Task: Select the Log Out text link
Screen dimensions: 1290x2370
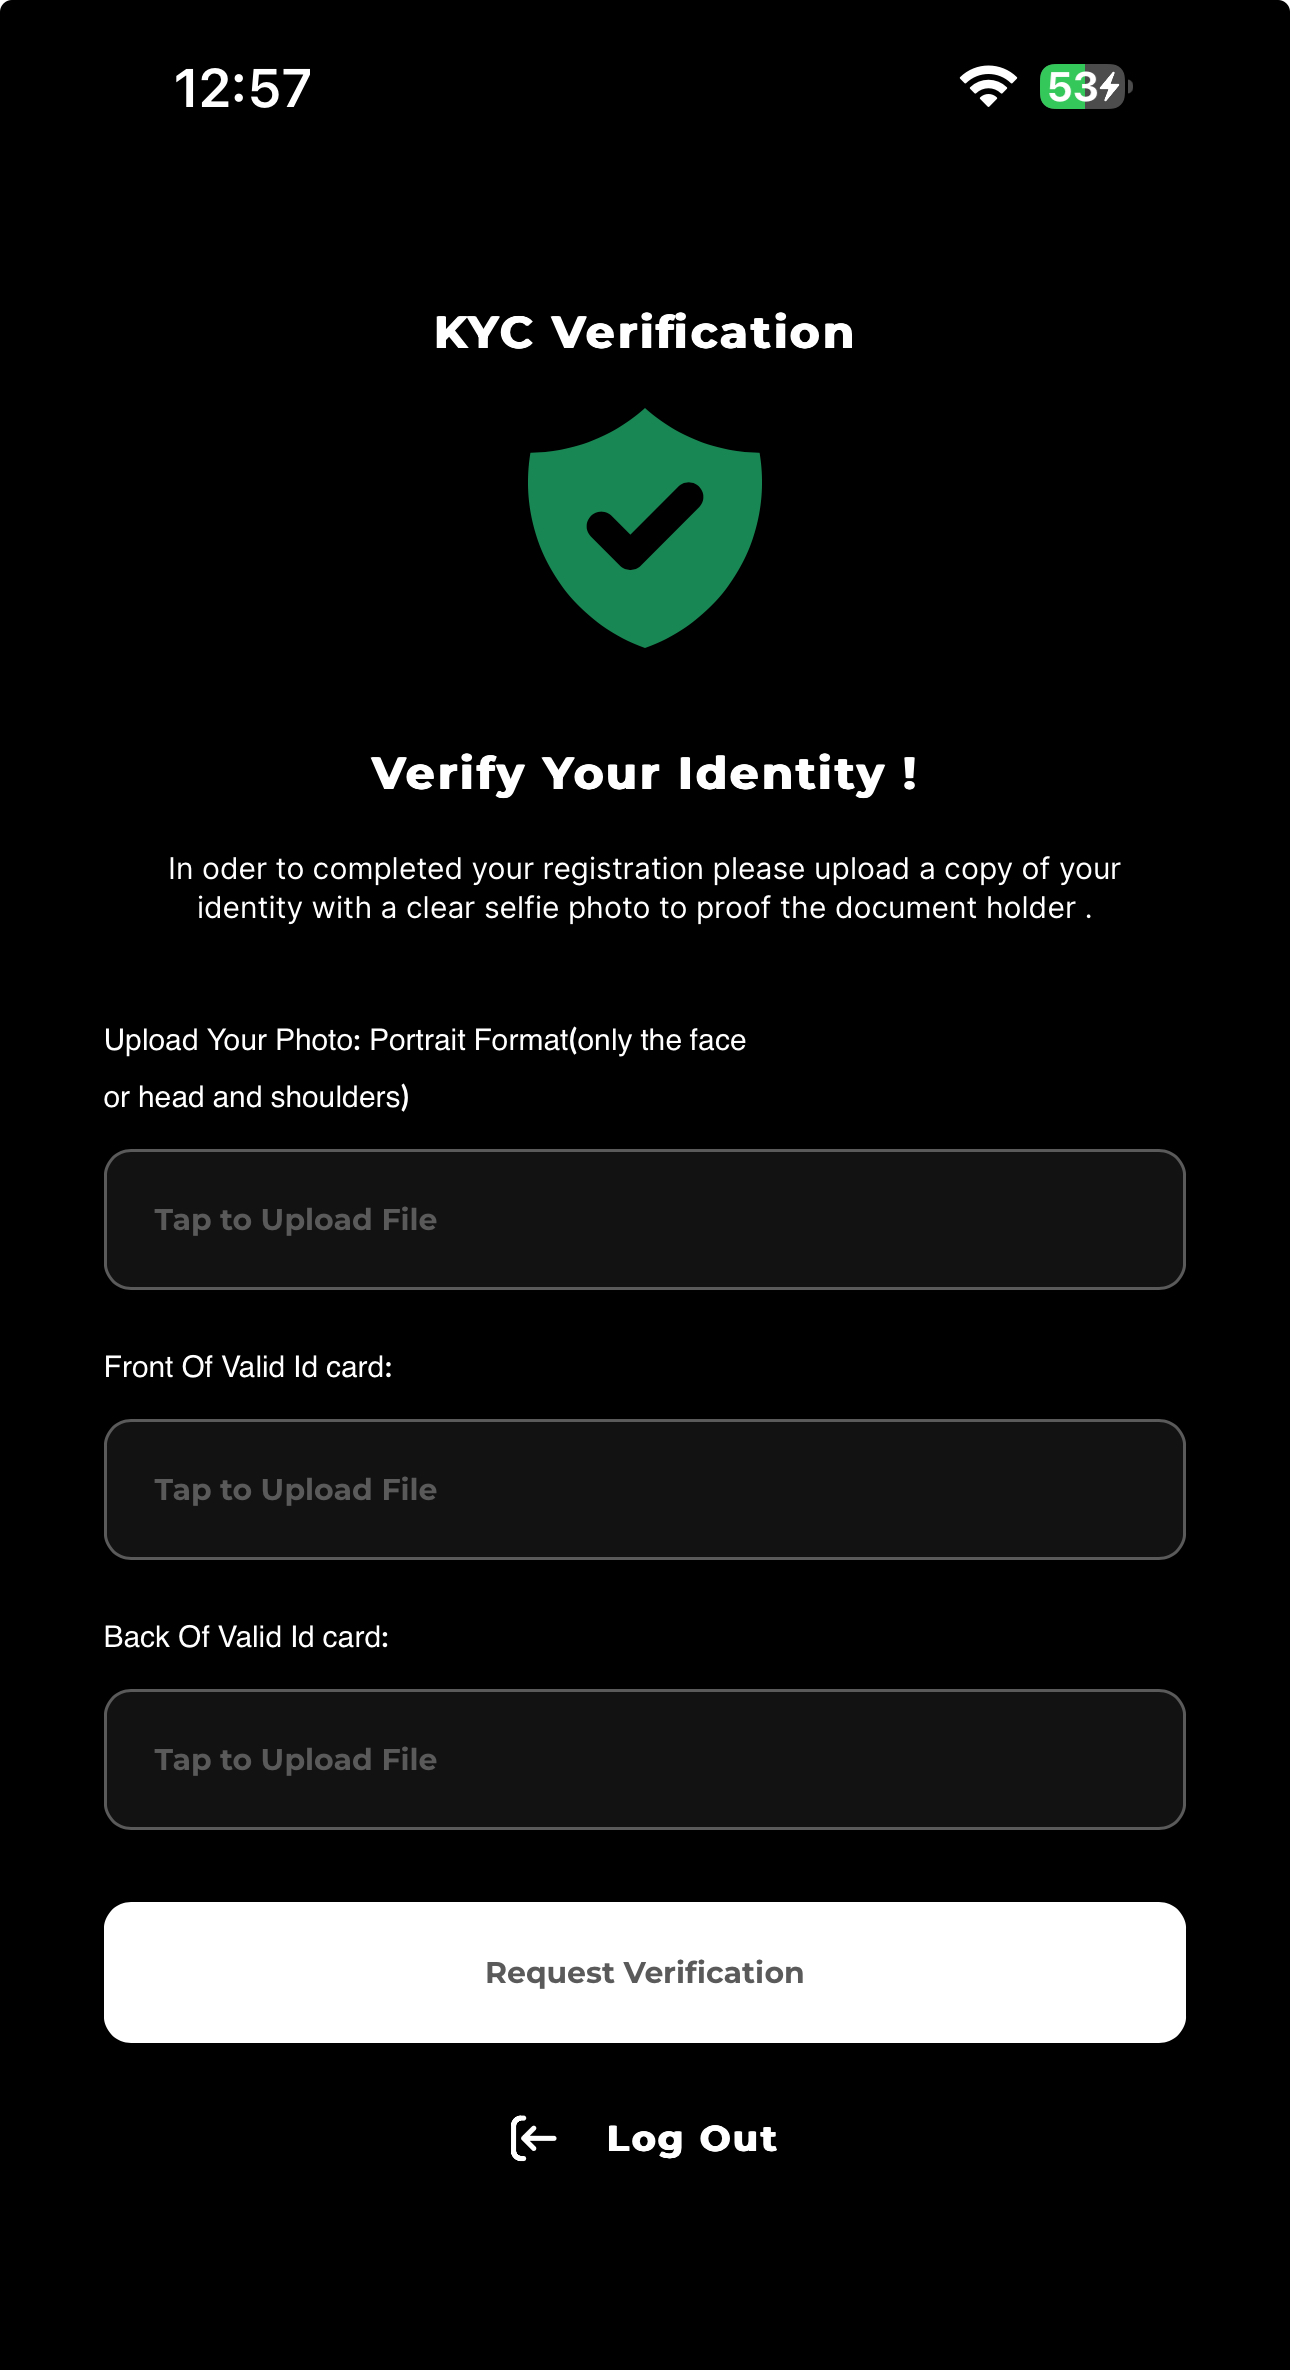Action: pos(692,2139)
